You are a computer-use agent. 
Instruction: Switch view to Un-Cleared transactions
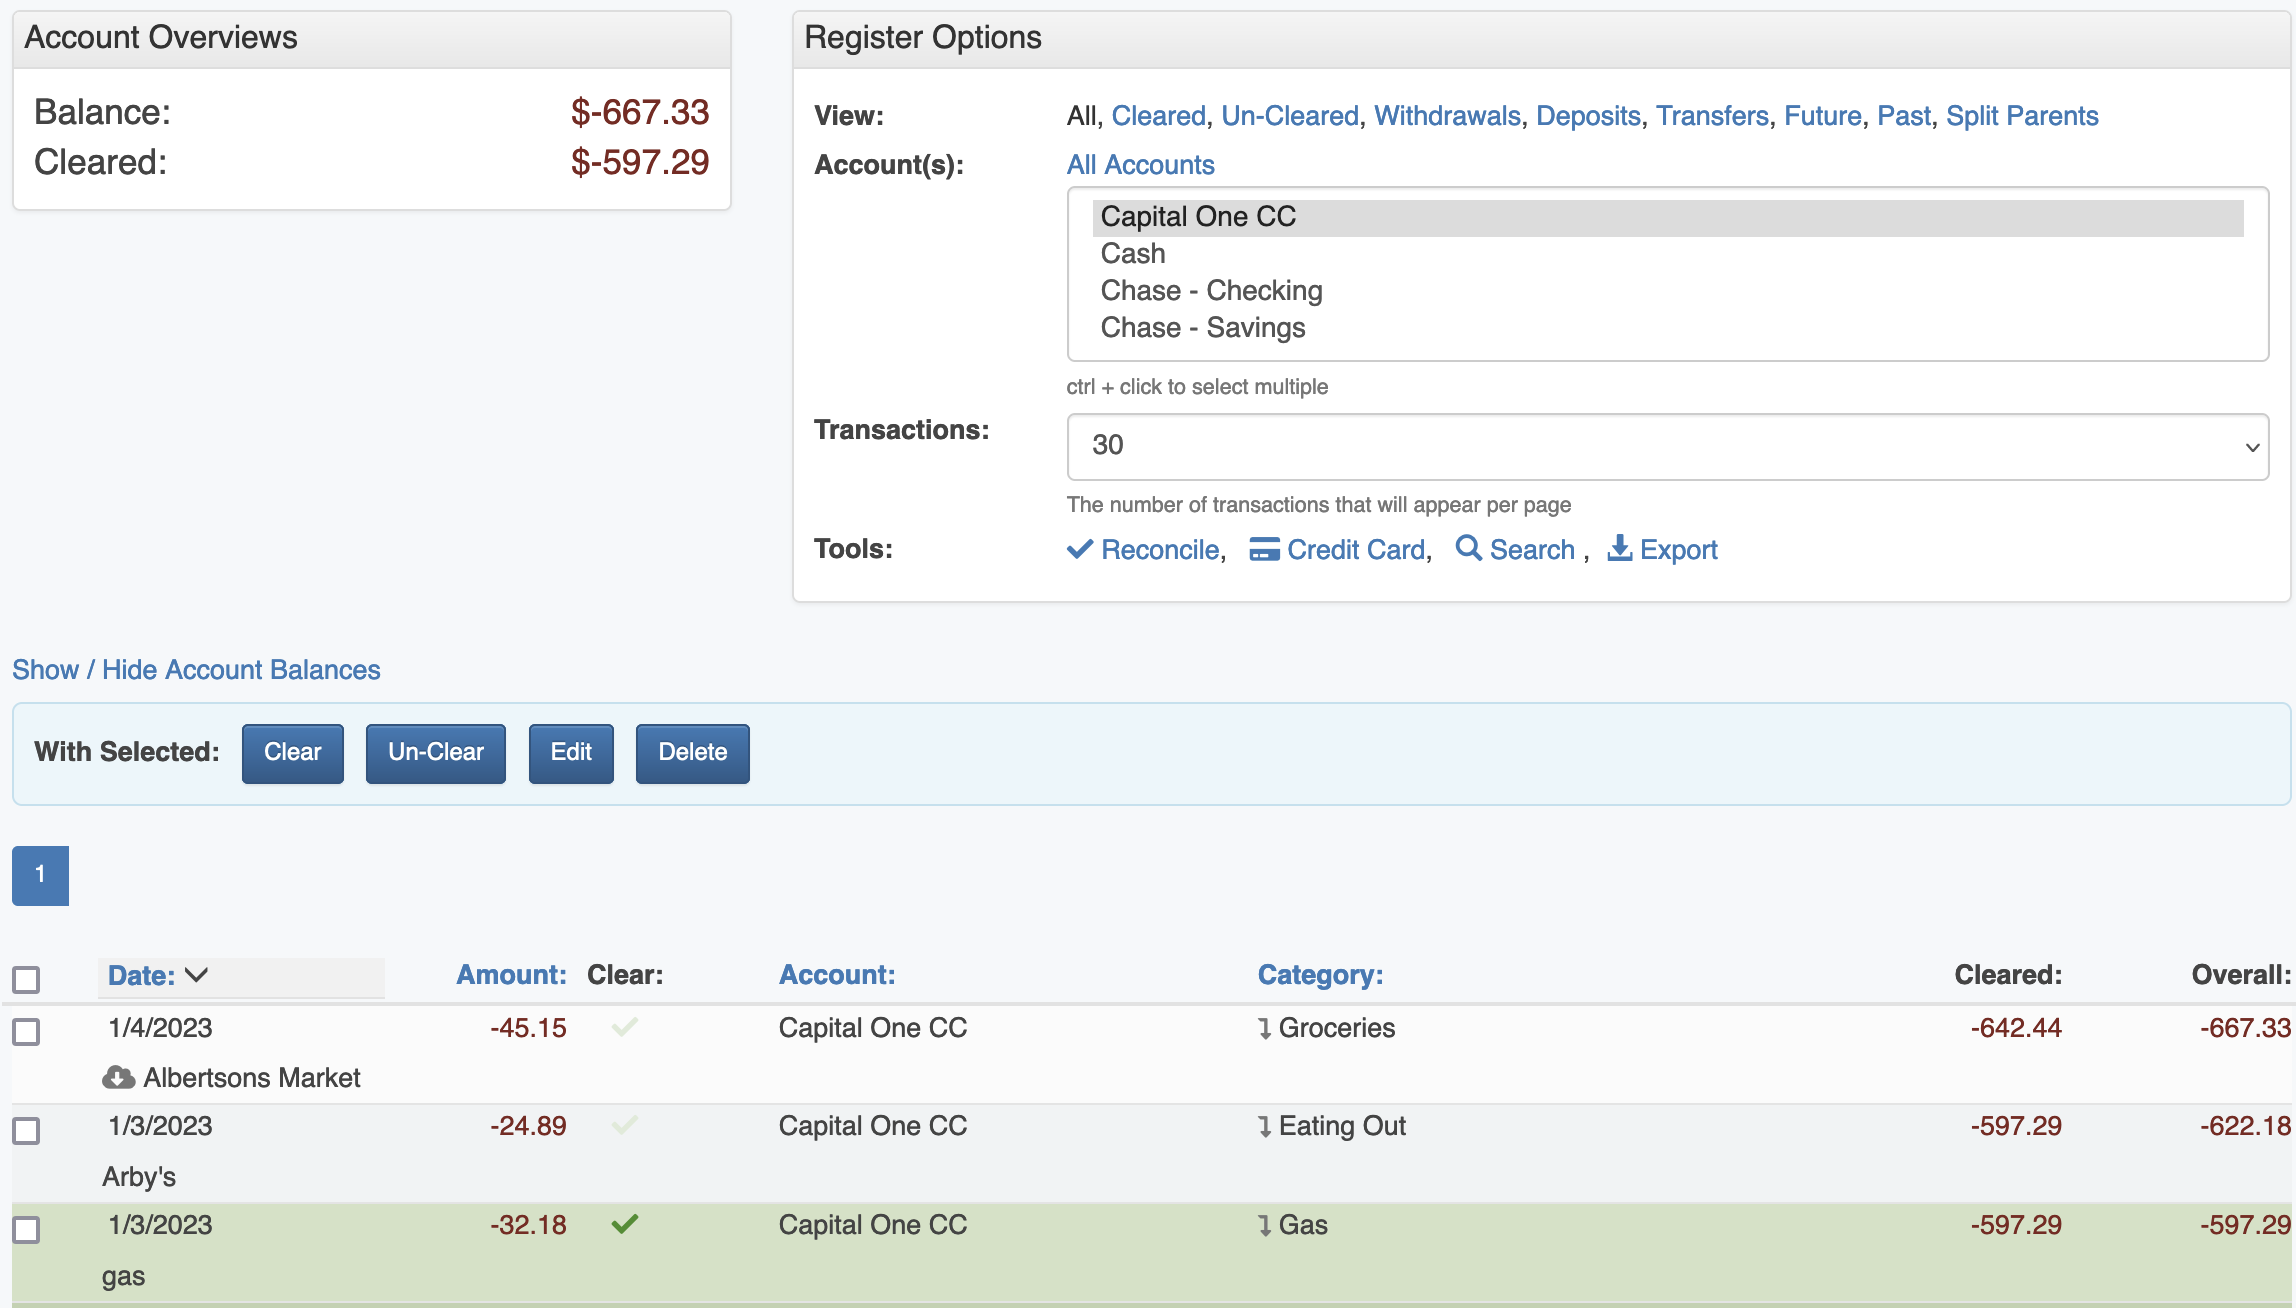[x=1289, y=116]
